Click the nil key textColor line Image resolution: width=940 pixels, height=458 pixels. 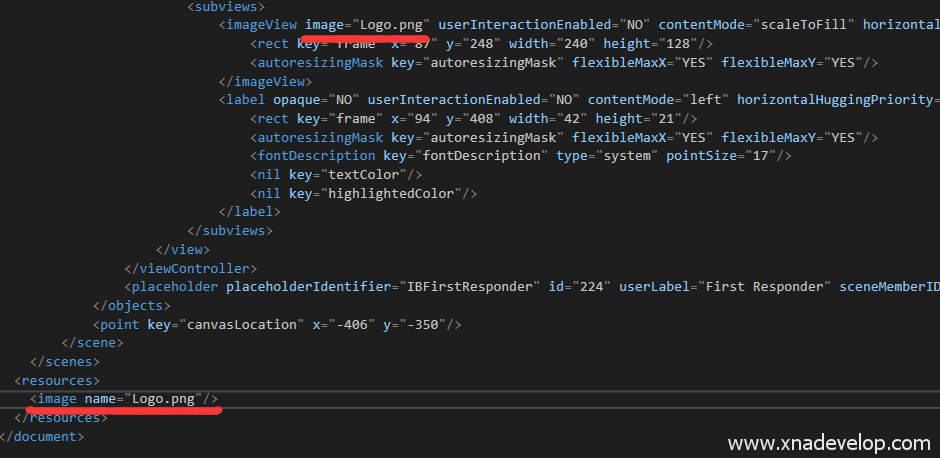coord(324,175)
